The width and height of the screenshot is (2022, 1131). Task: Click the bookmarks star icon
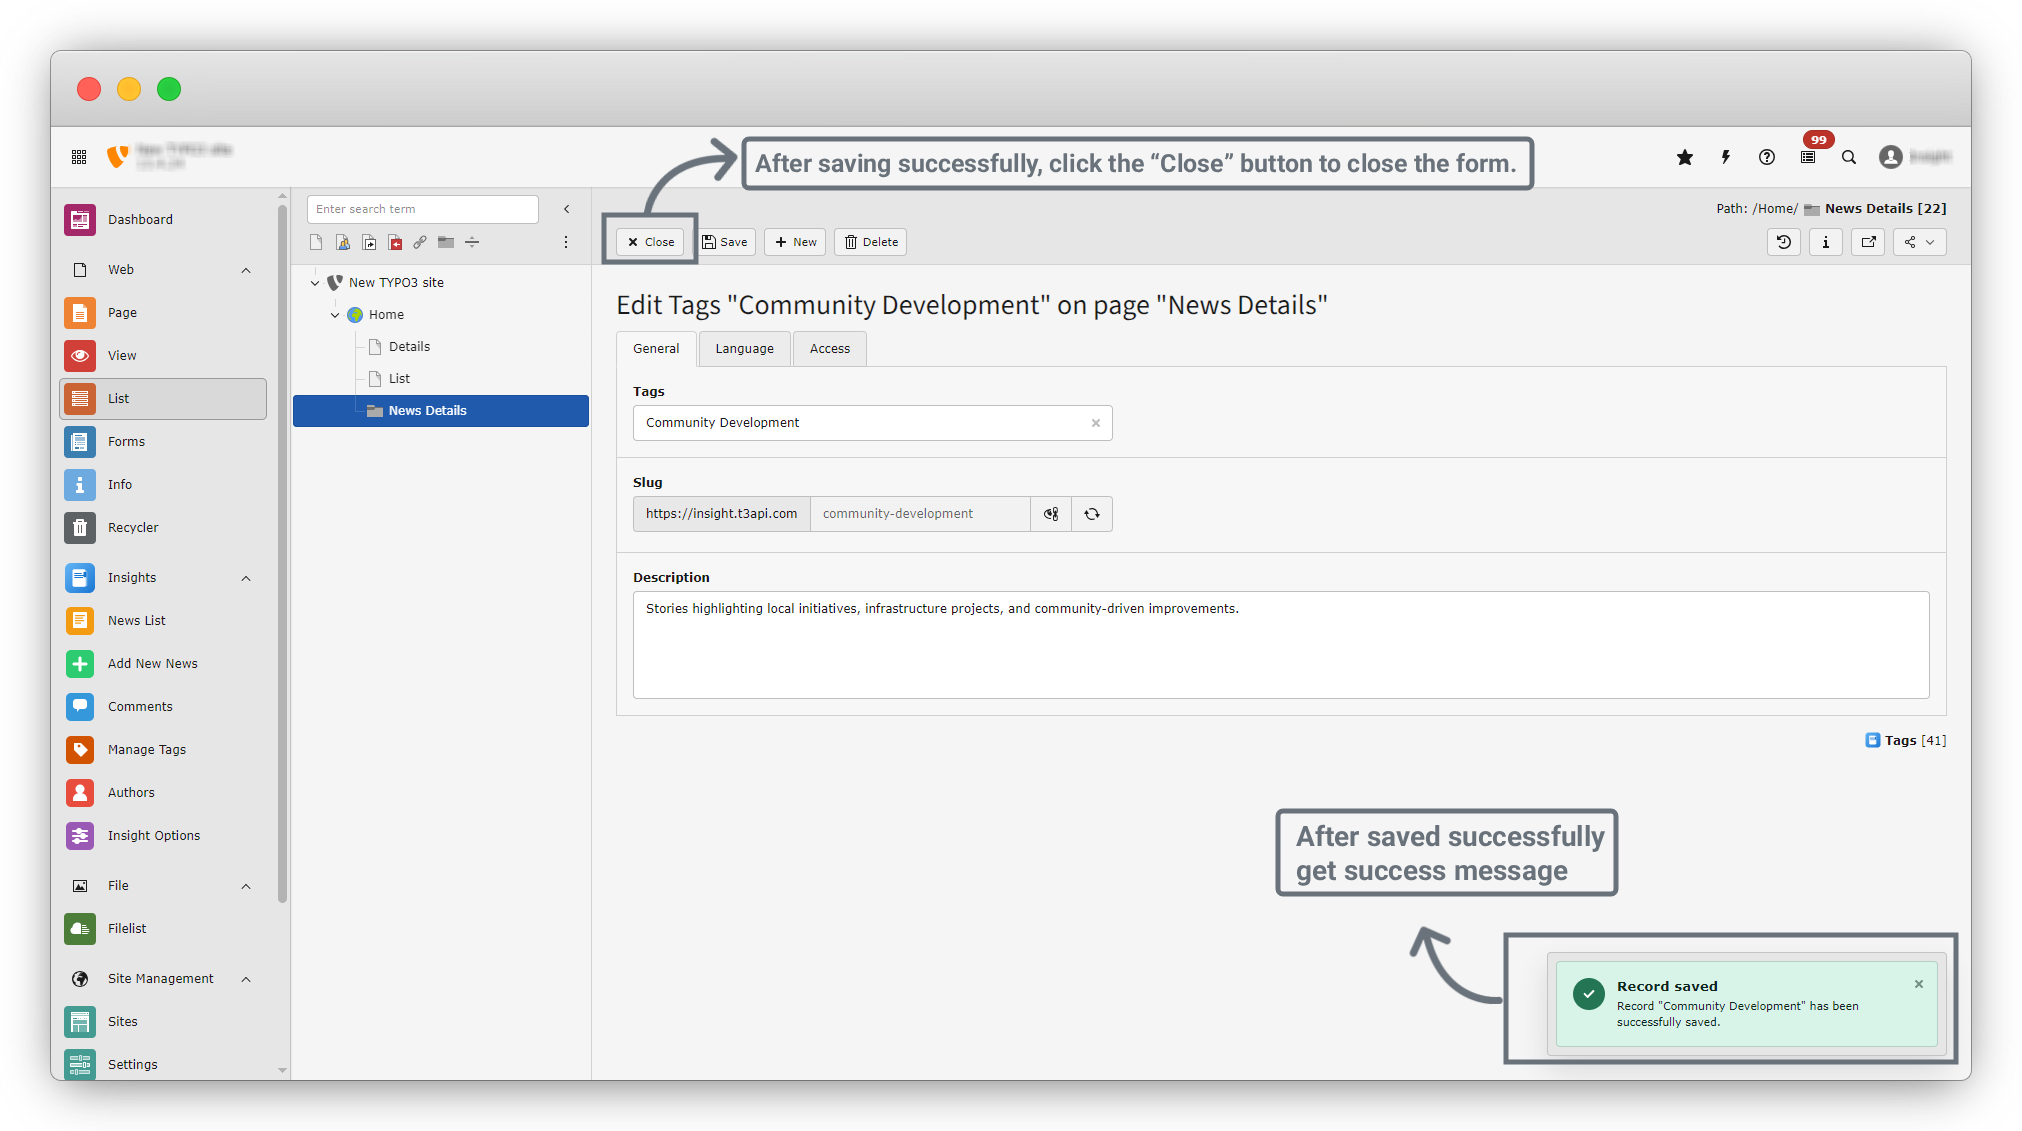coord(1685,157)
